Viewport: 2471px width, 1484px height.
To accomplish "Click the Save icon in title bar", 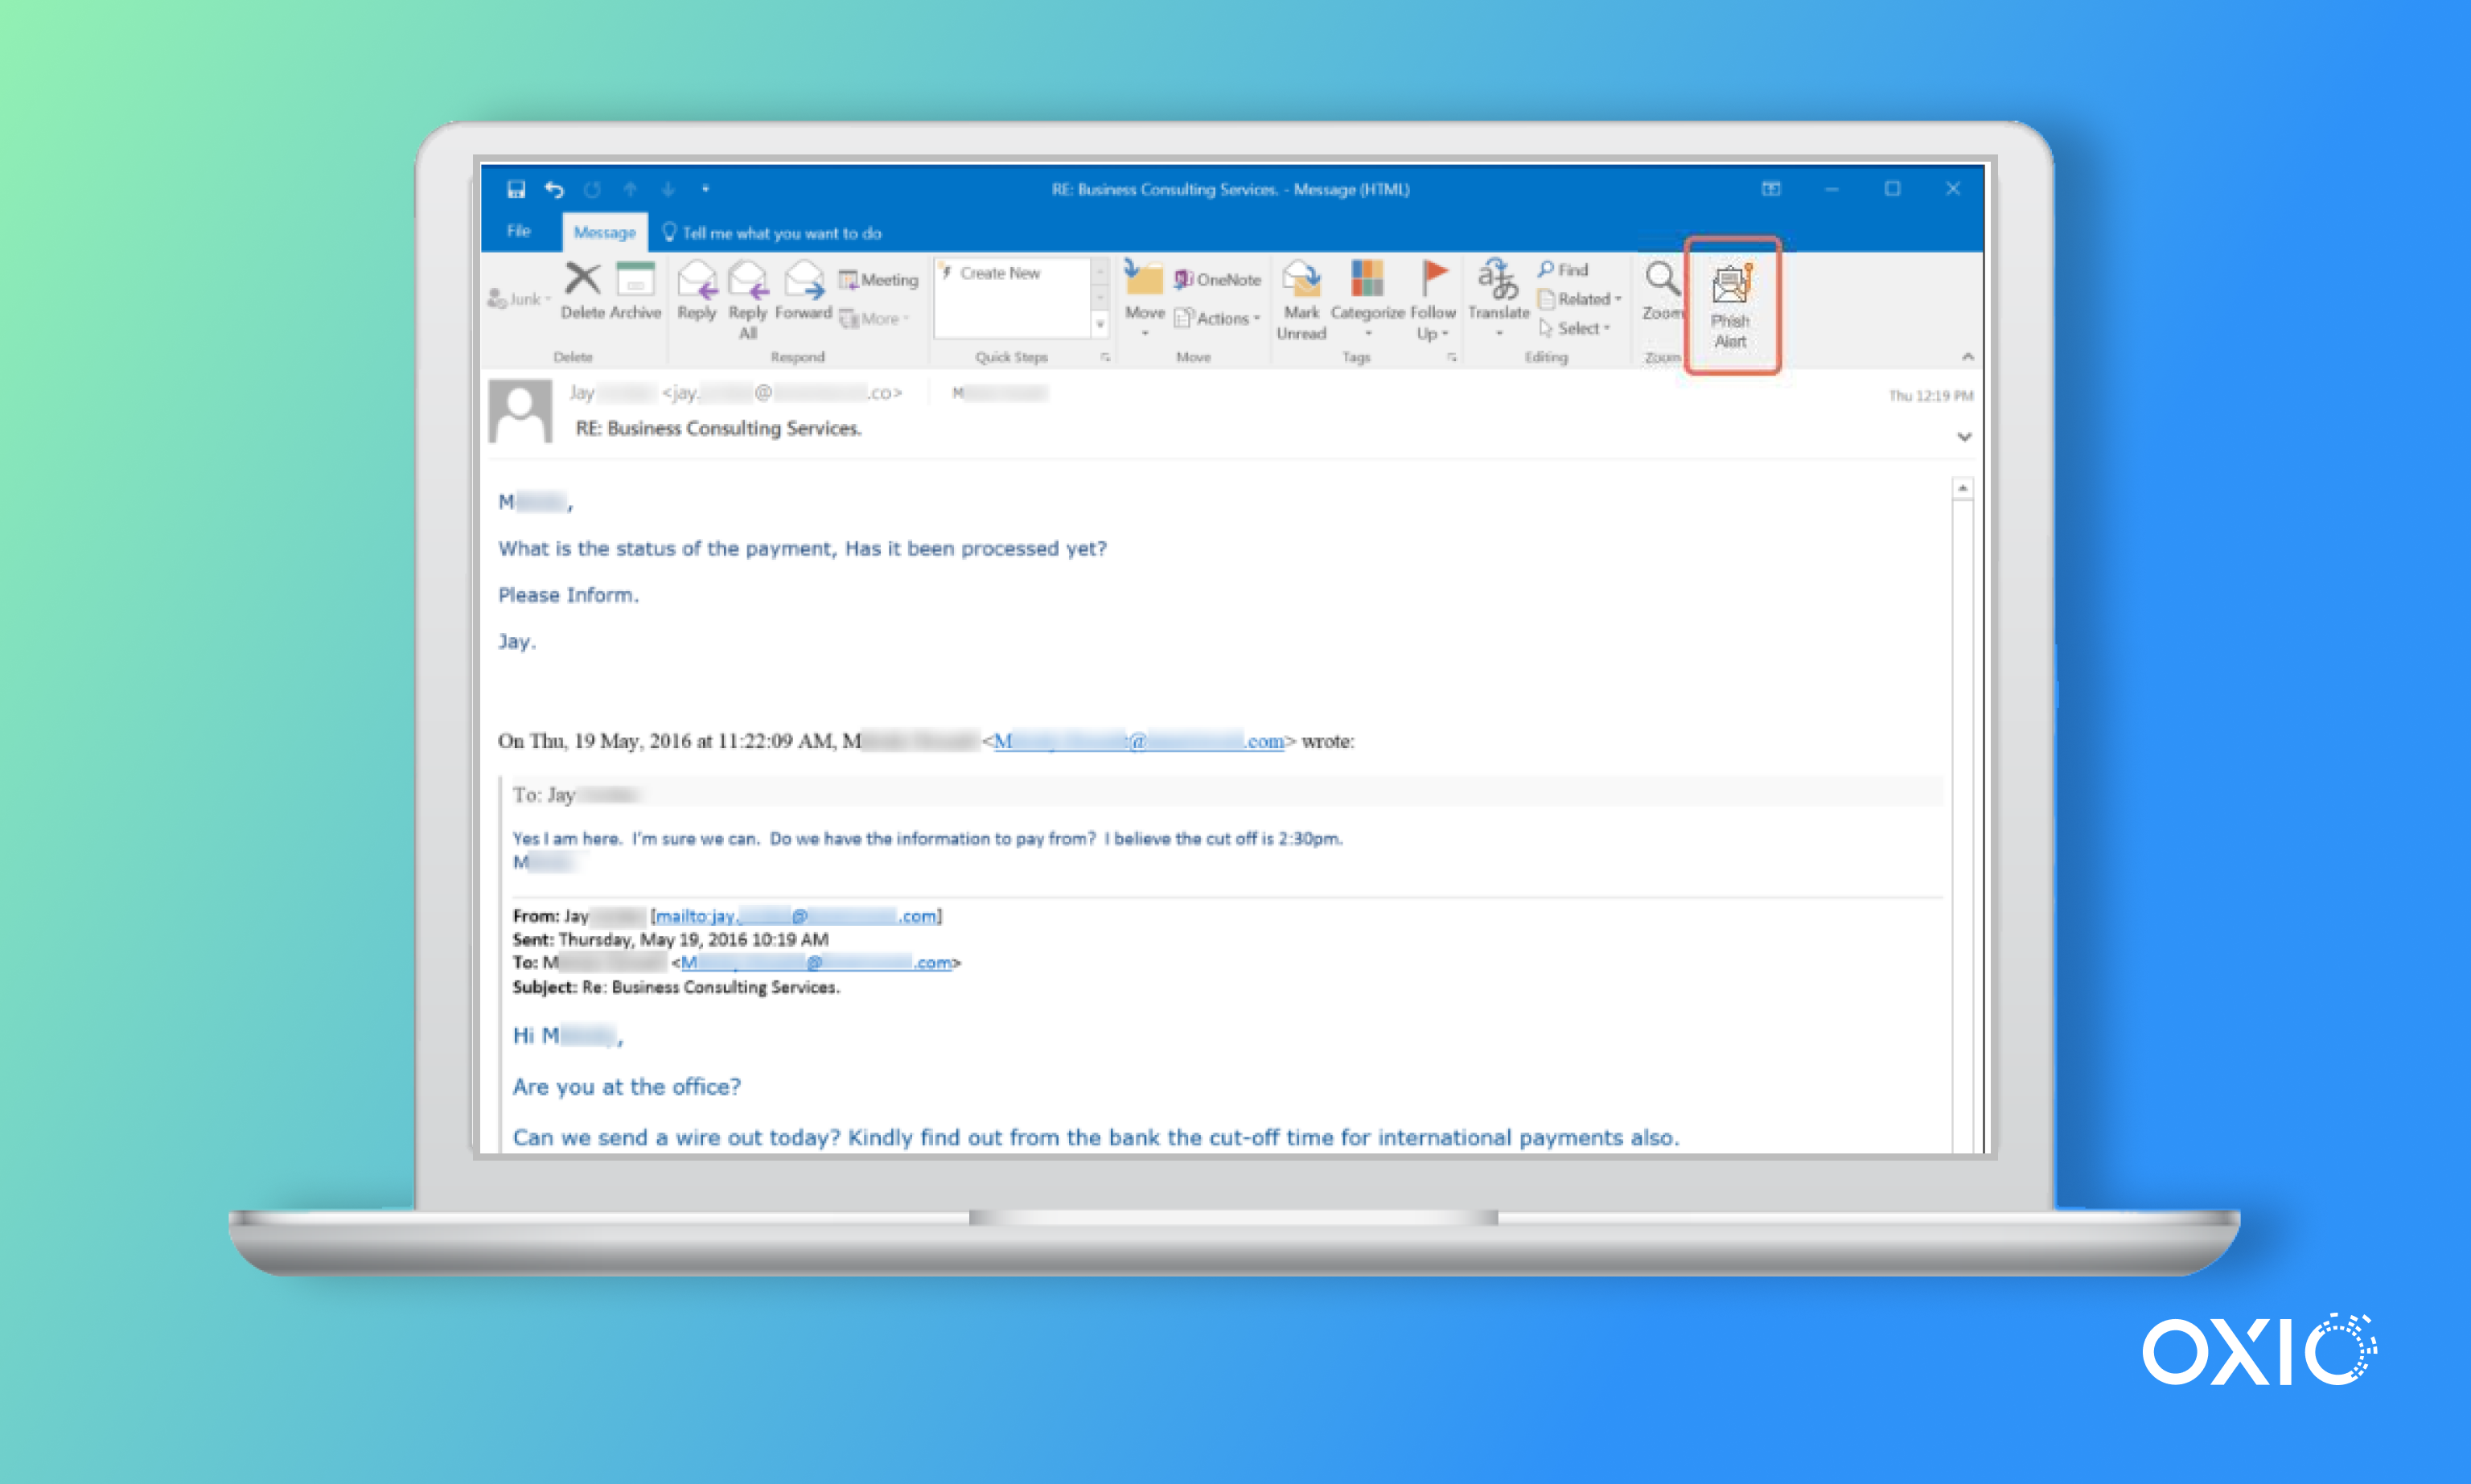I will [x=516, y=189].
